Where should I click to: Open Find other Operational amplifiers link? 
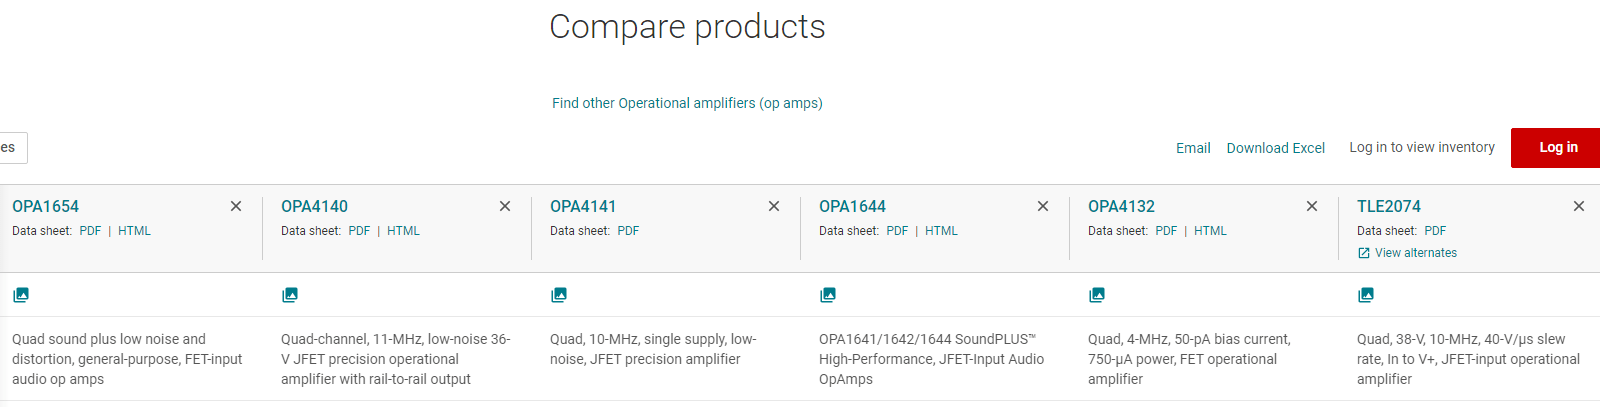click(687, 103)
